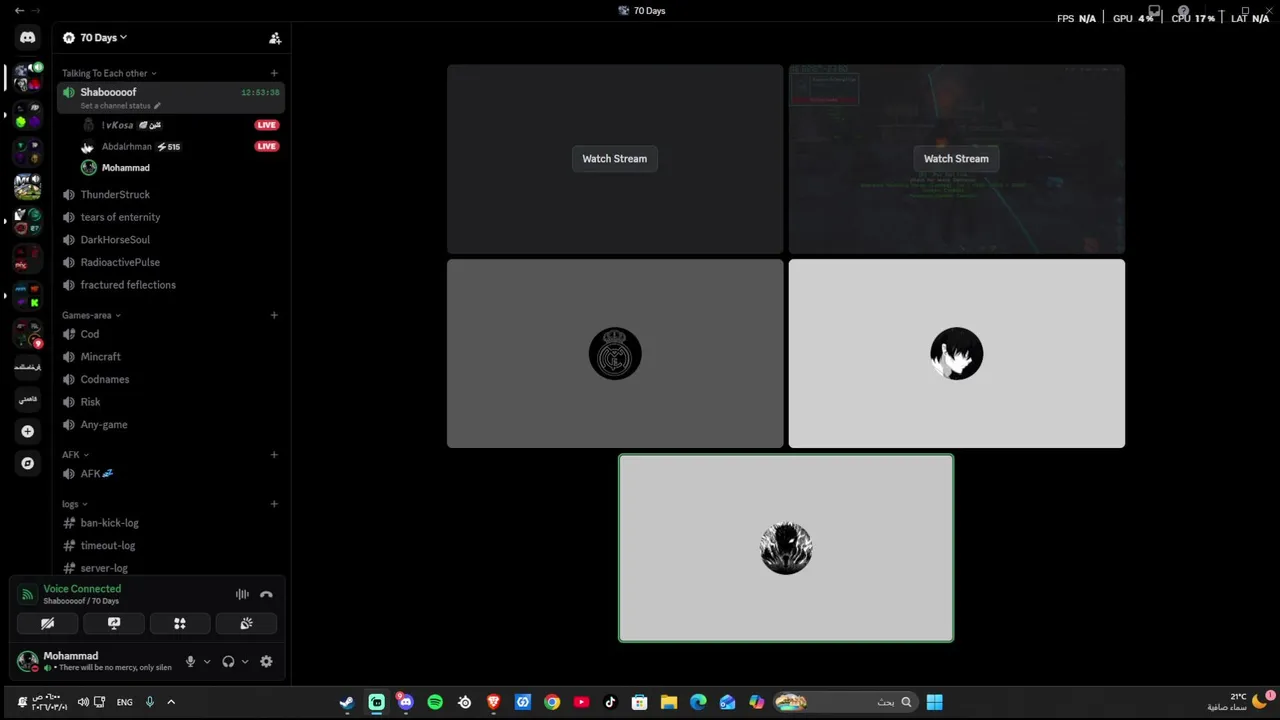This screenshot has height=720, width=1280.
Task: Open Brave browser from the taskbar
Action: click(493, 702)
